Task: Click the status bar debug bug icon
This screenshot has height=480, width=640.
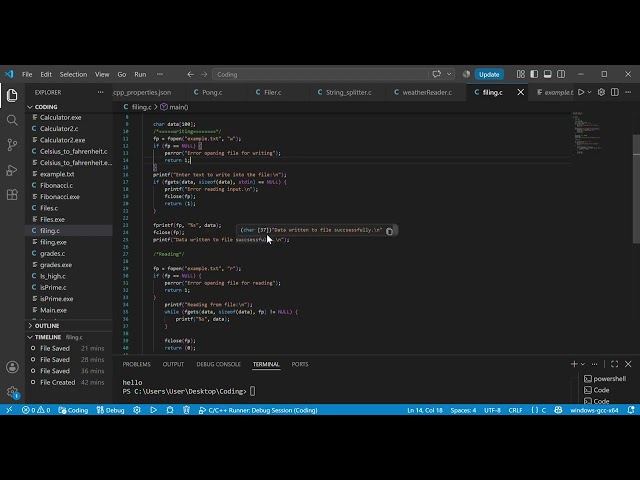Action: tap(170, 410)
